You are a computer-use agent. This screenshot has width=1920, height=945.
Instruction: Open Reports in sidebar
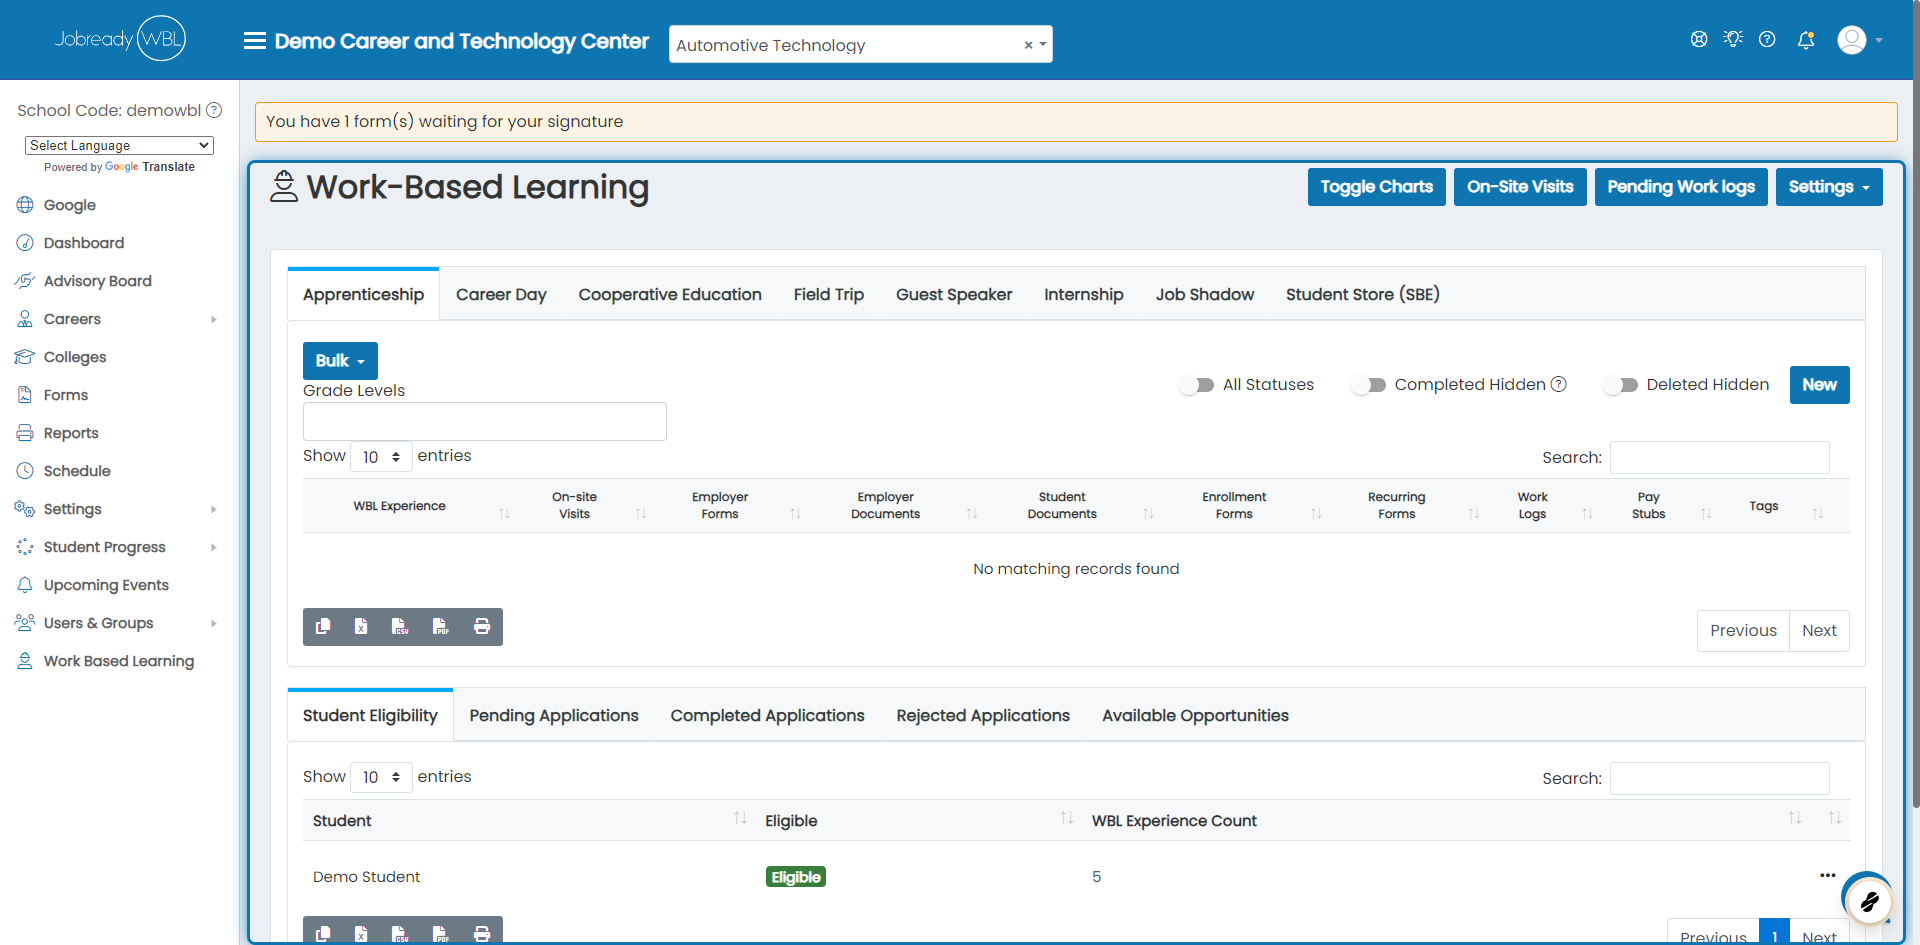tap(71, 433)
